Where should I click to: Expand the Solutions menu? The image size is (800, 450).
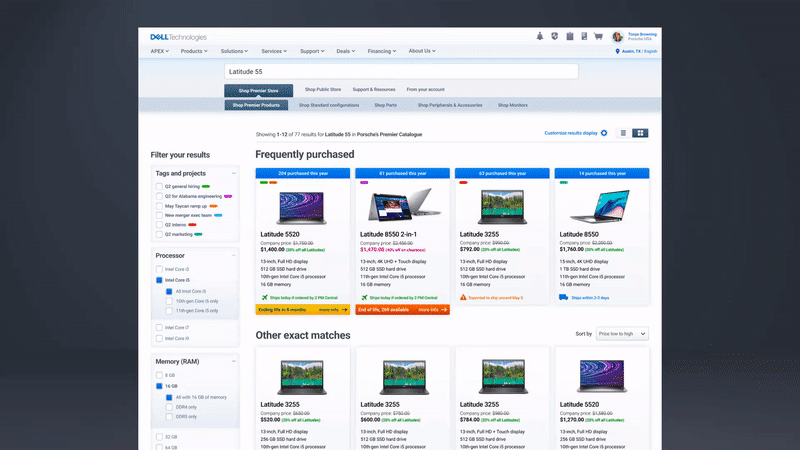click(234, 51)
